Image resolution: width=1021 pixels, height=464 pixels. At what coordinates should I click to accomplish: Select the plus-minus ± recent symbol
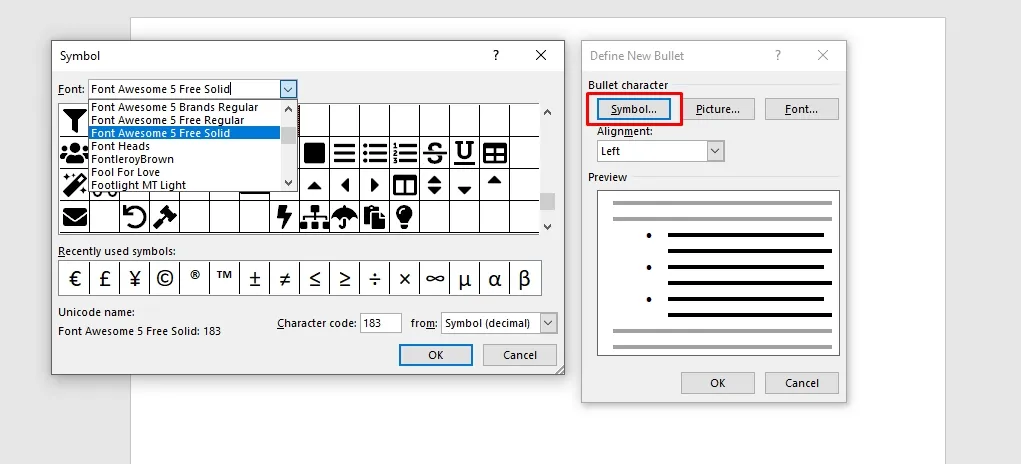[x=255, y=279]
